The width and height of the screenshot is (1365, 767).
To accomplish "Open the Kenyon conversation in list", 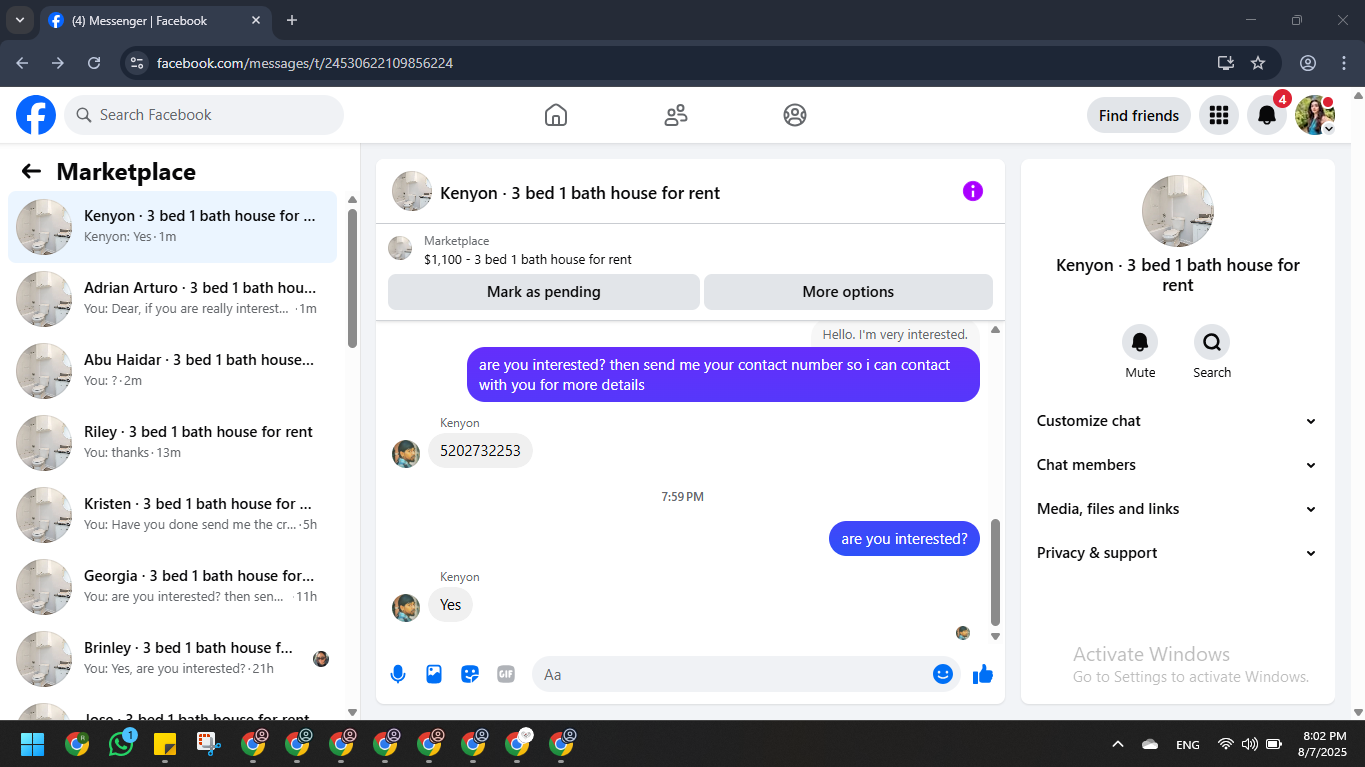I will point(172,227).
